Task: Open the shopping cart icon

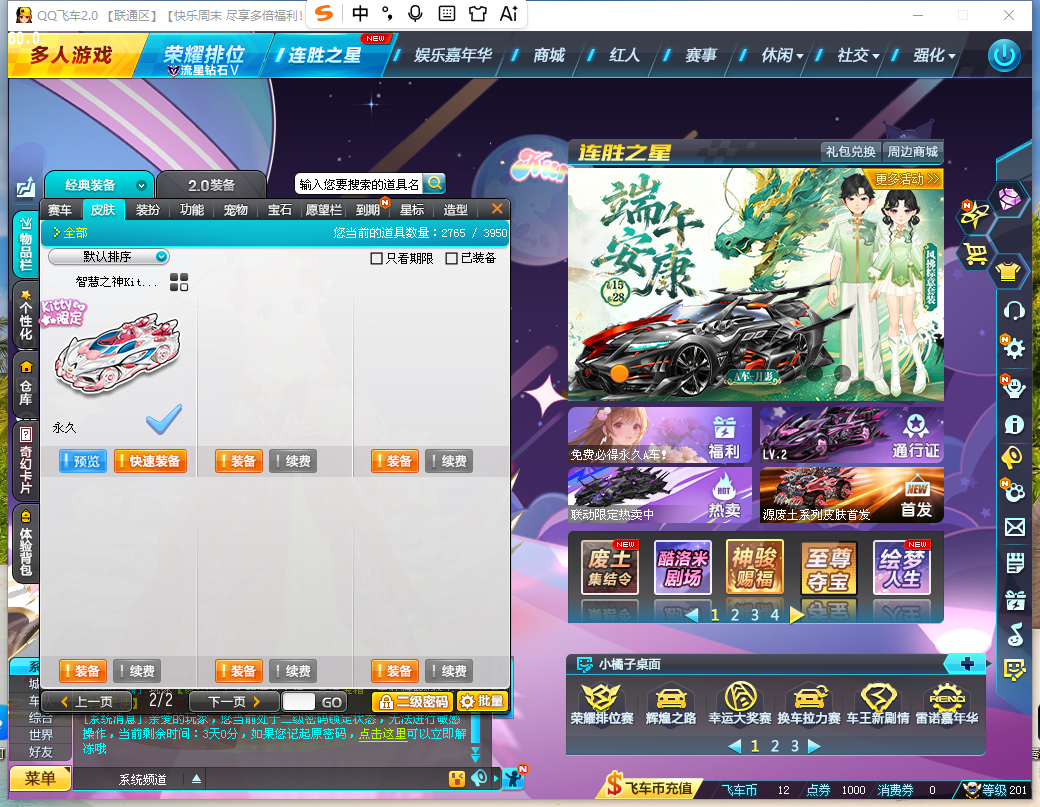Action: 975,254
